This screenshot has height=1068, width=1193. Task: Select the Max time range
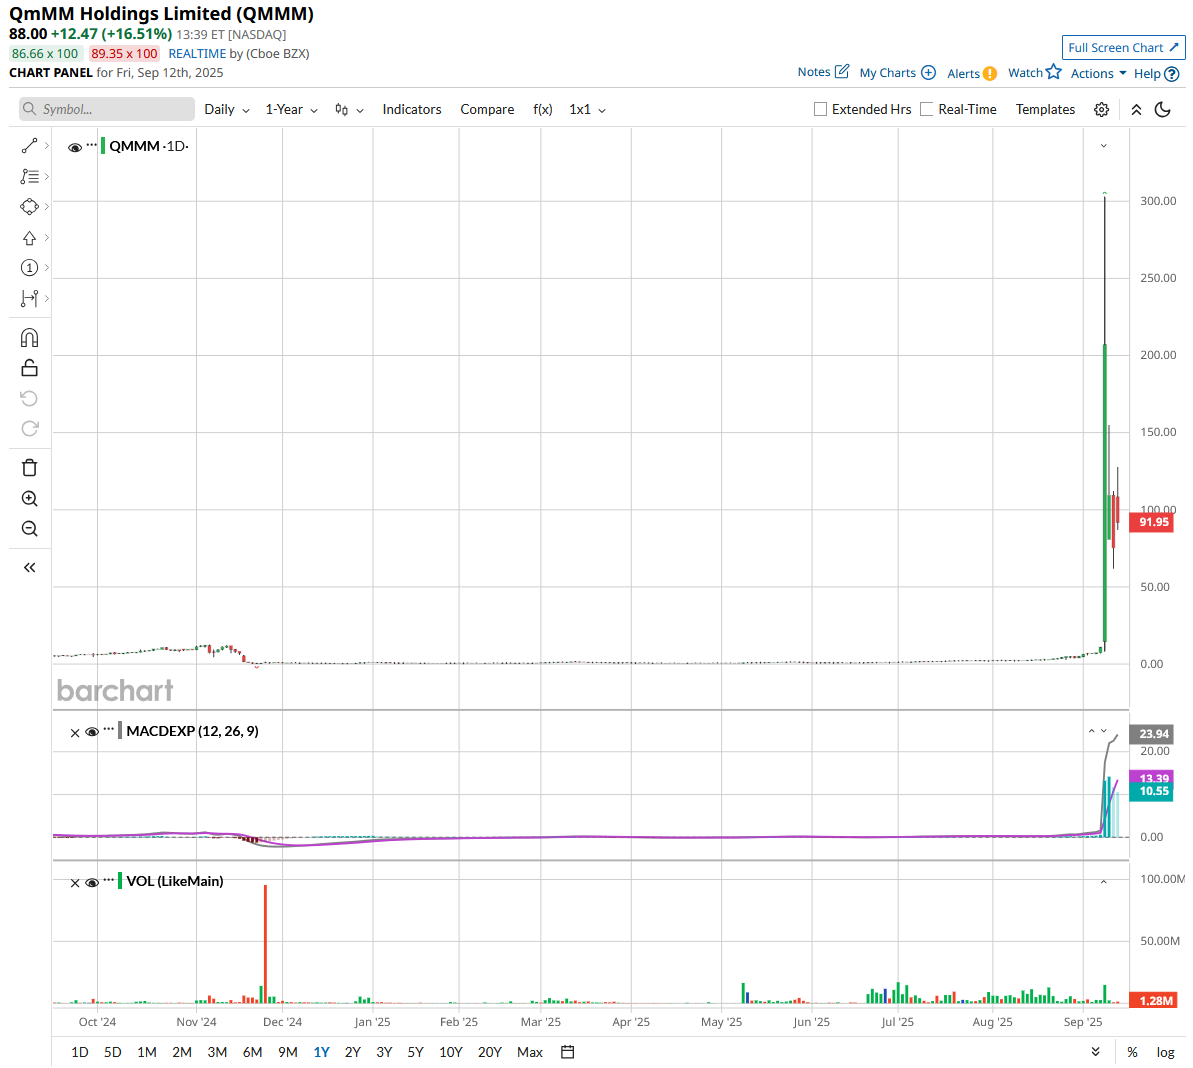pos(530,1052)
